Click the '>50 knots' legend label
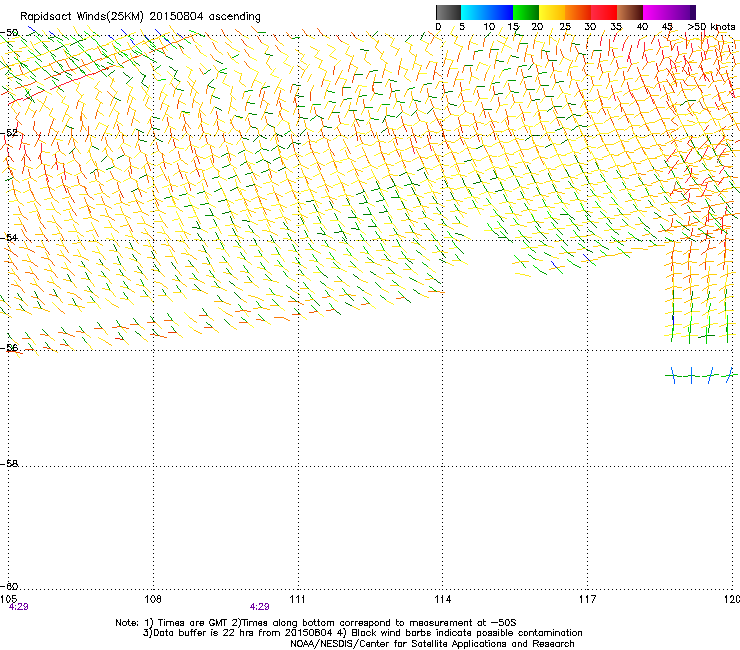The height and width of the screenshot is (650, 740). [x=711, y=27]
